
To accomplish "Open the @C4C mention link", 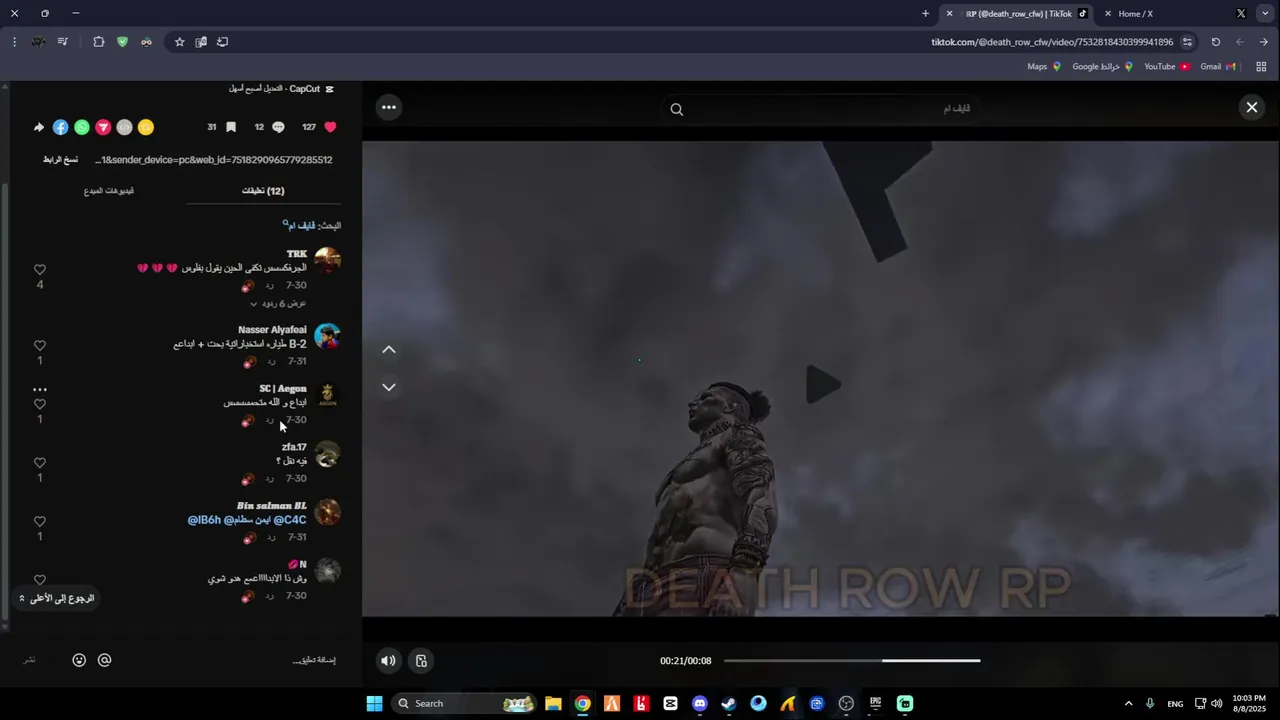I will 290,520.
